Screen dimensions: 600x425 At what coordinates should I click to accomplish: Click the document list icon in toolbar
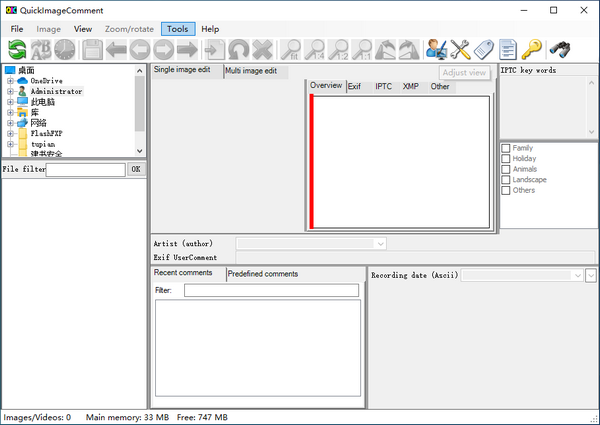tap(508, 48)
